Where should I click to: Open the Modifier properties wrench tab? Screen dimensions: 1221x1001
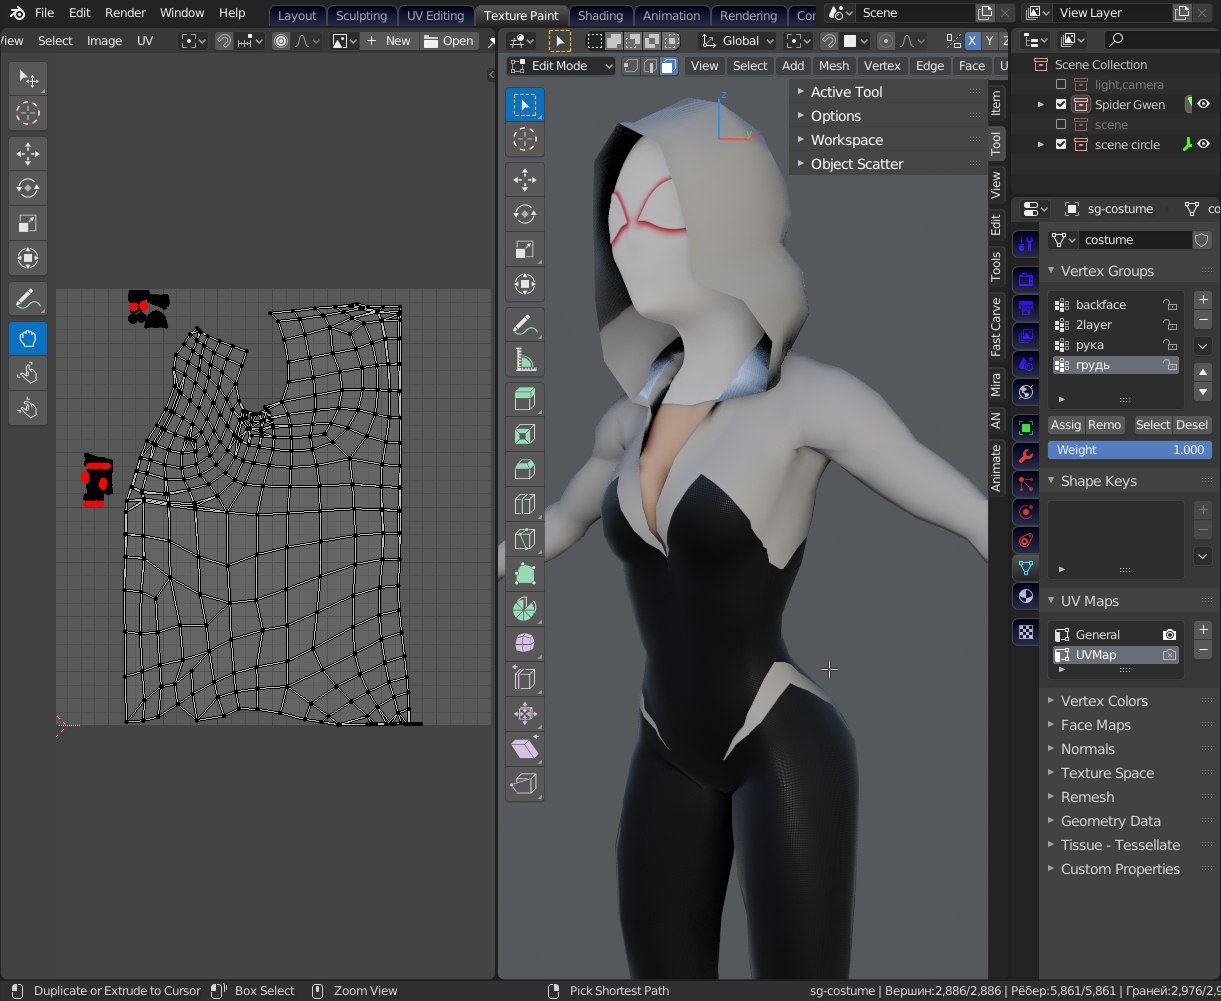(x=1025, y=456)
